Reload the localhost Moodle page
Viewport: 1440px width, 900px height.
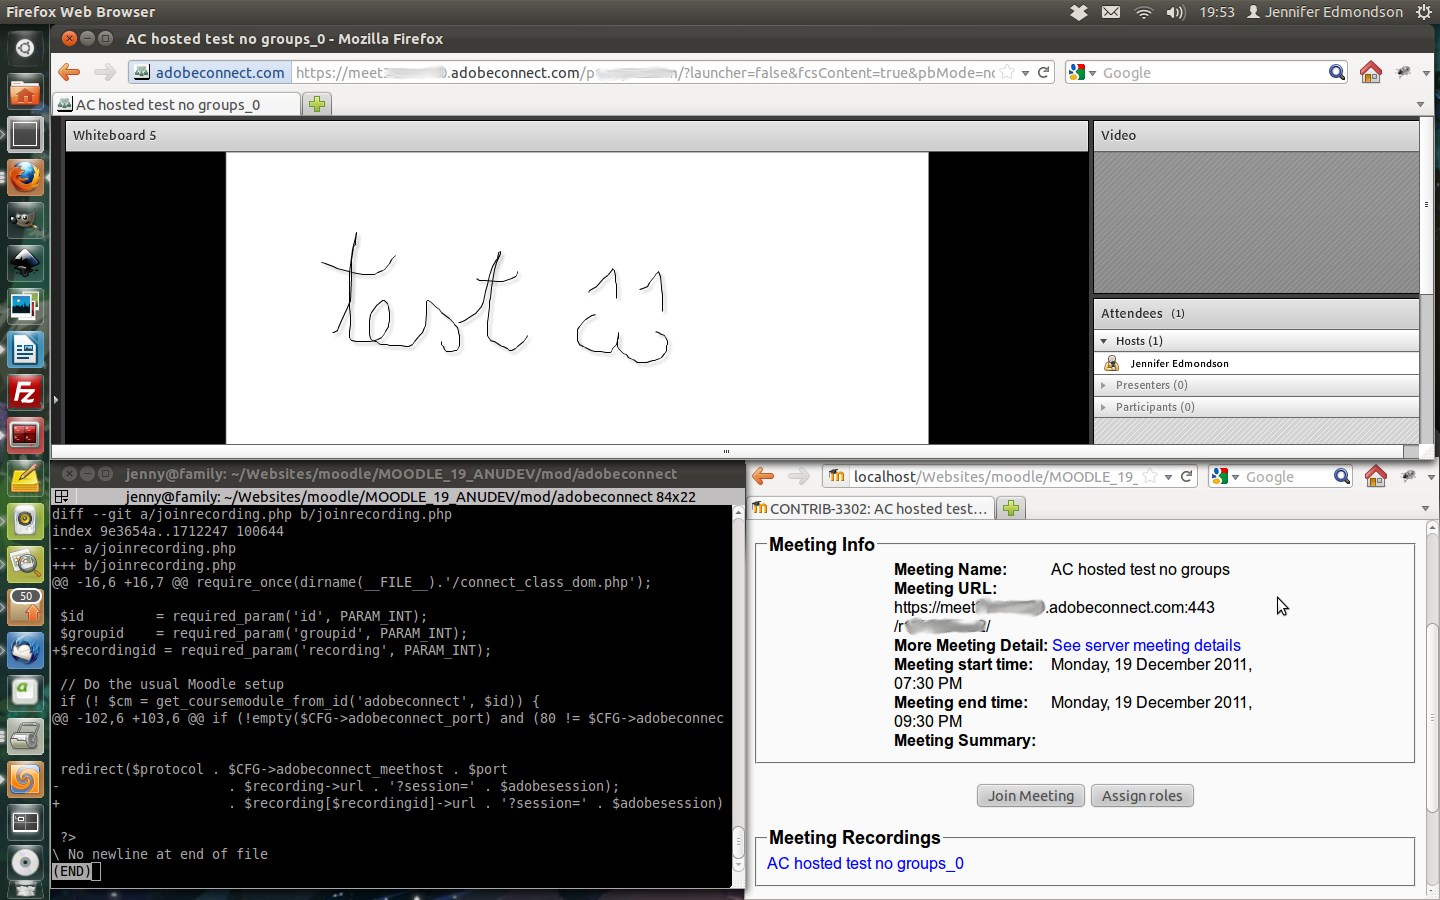coord(1186,476)
